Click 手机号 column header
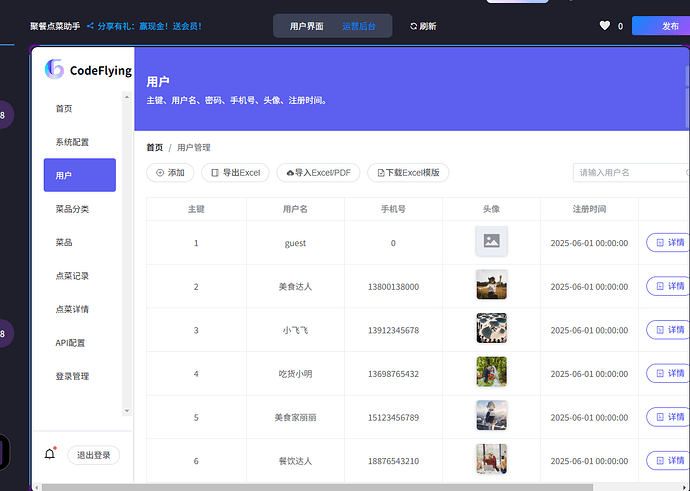690x491 pixels. (x=393, y=209)
